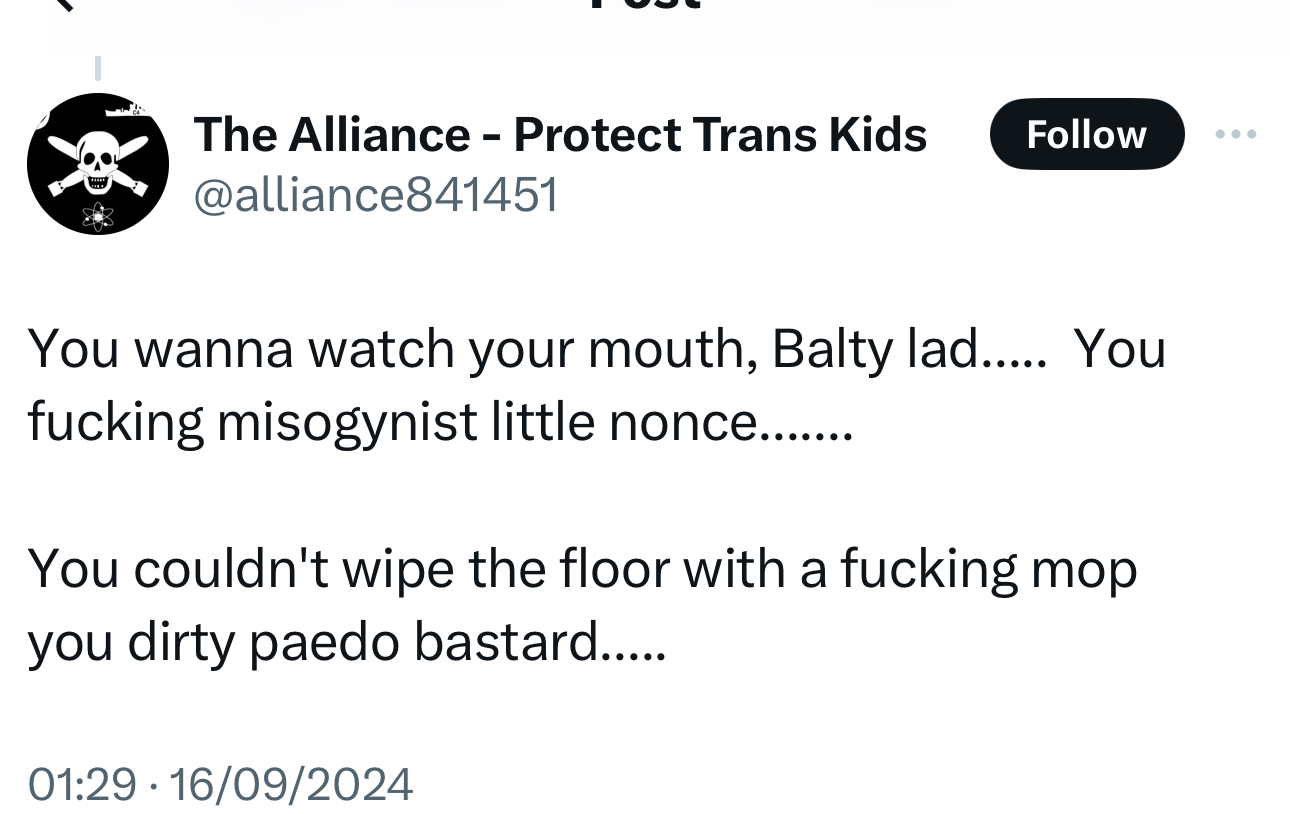Tap the back arrow at top left
Screen dimensions: 1290x814
click(62, 4)
